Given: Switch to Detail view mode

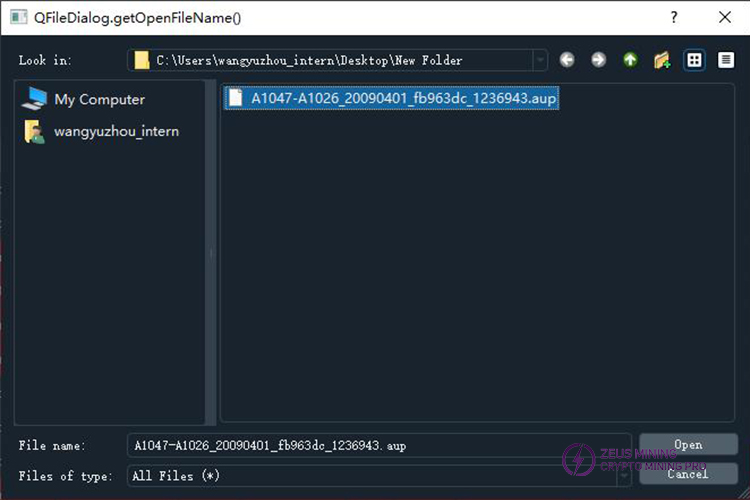Looking at the screenshot, I should 725,60.
